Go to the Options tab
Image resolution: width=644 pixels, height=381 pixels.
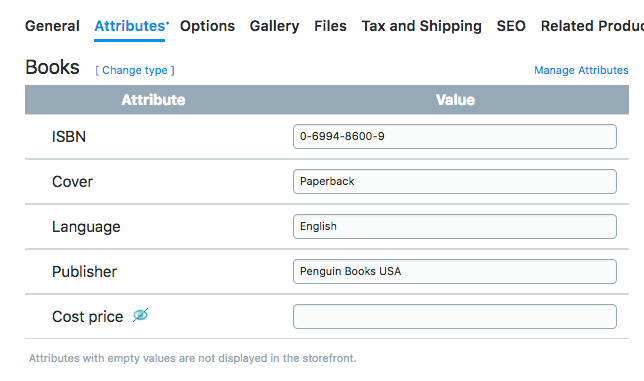coord(207,26)
